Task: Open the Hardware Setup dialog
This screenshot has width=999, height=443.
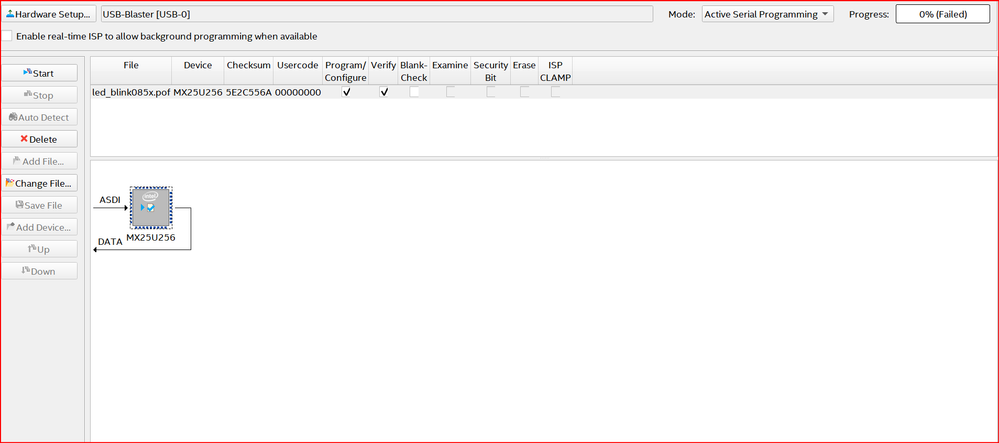Action: (x=49, y=14)
